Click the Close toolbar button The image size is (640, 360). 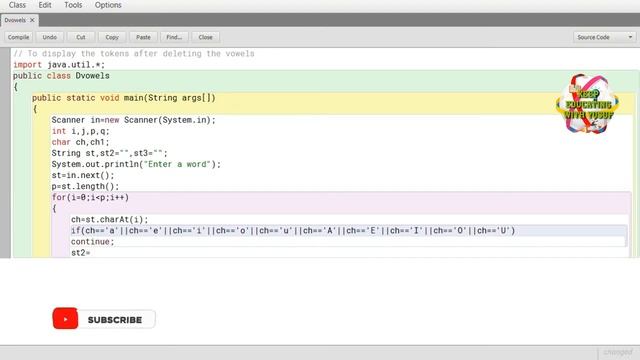[205, 37]
